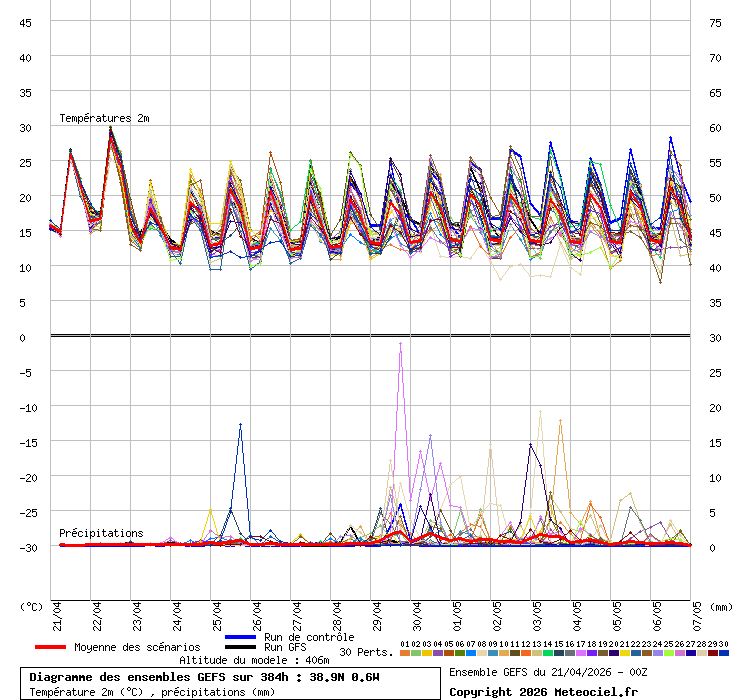Click 'Ensemble GEFS du 21/04/2026 - 00Z' text
Viewport: 740px width, 700px height.
tap(547, 672)
